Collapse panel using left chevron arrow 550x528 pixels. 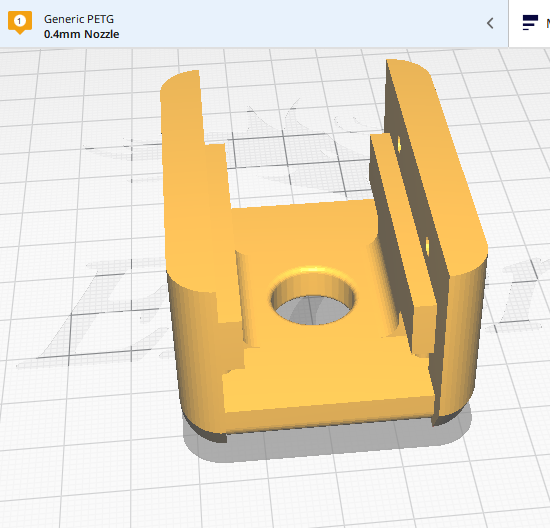click(x=490, y=24)
